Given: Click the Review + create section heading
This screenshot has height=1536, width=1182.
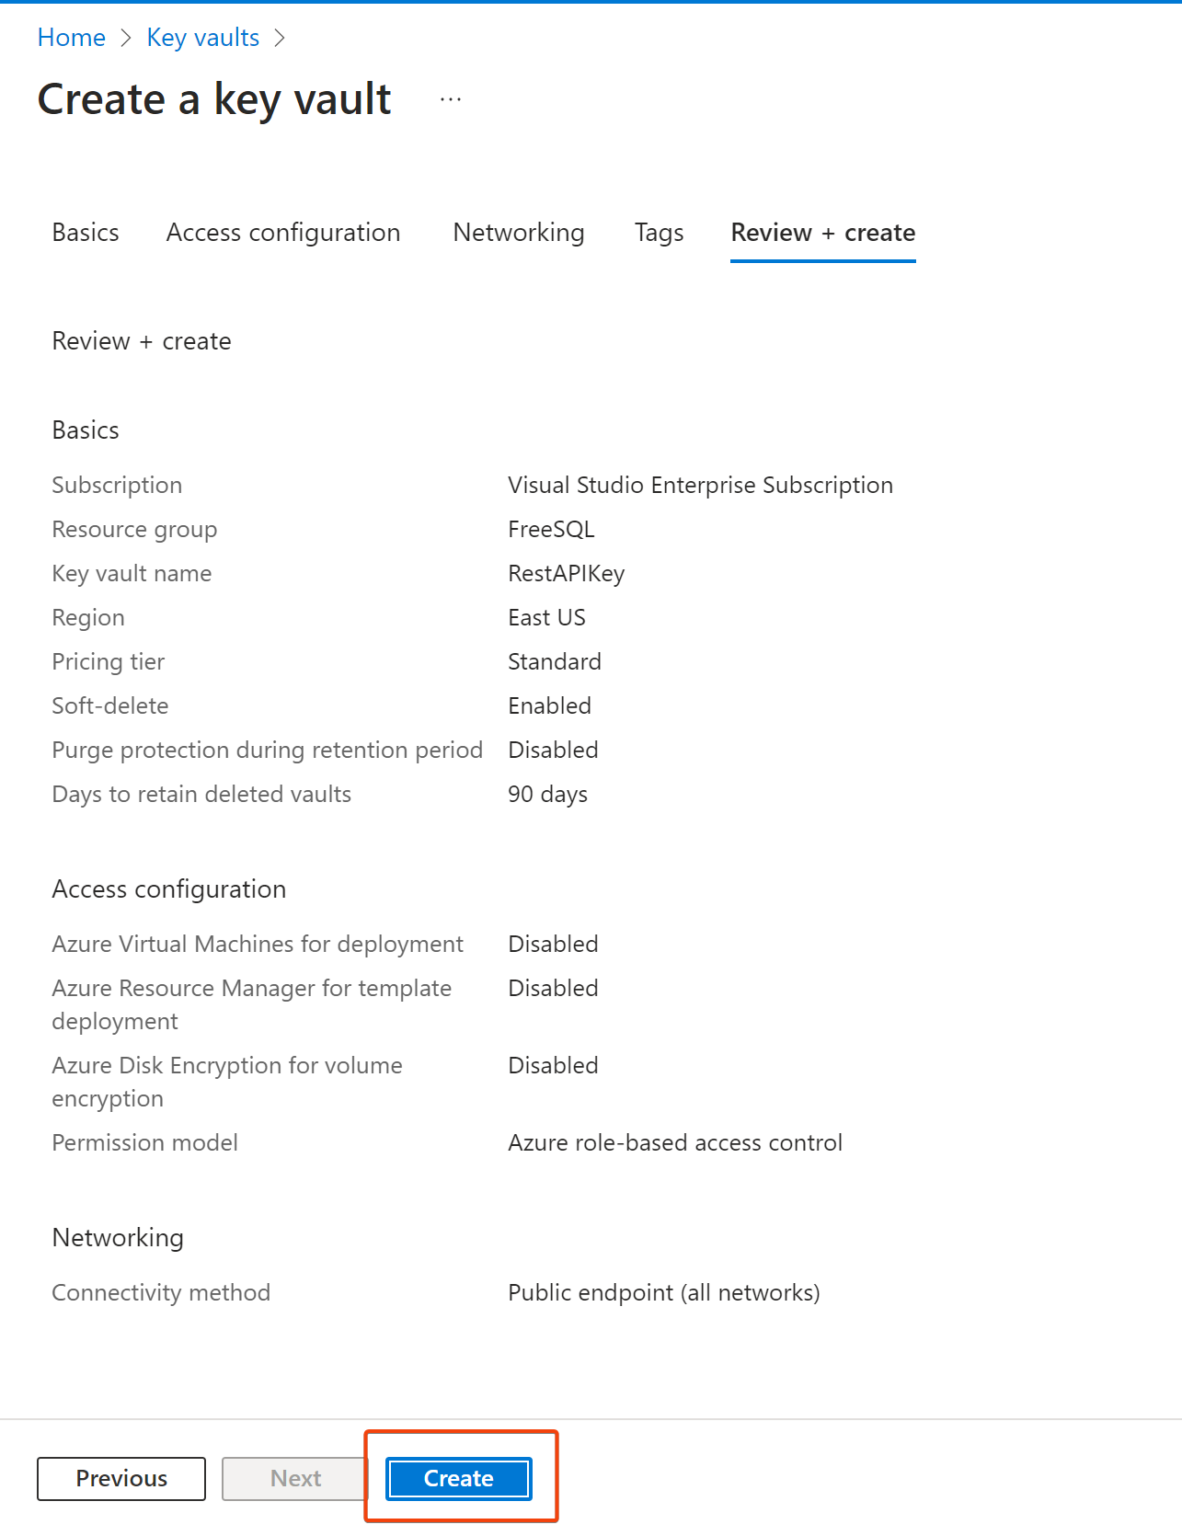Looking at the screenshot, I should (140, 341).
